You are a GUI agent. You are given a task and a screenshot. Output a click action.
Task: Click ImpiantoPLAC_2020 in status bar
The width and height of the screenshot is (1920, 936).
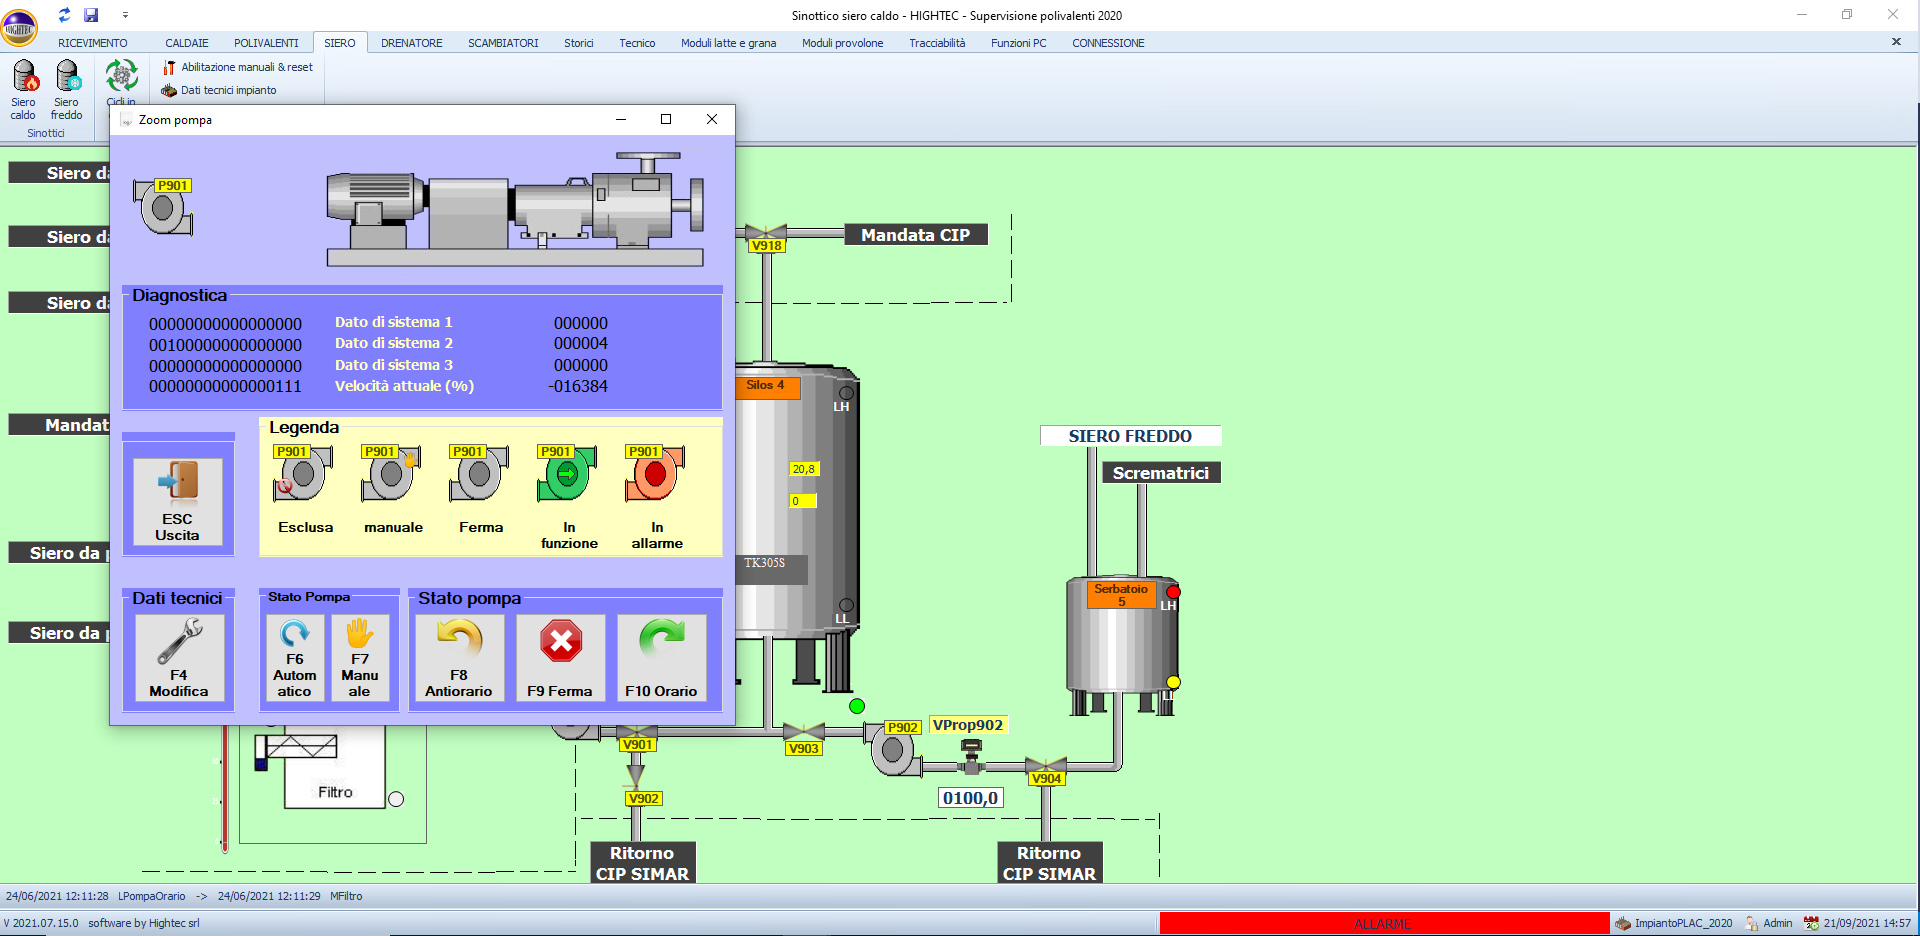[x=1674, y=923]
